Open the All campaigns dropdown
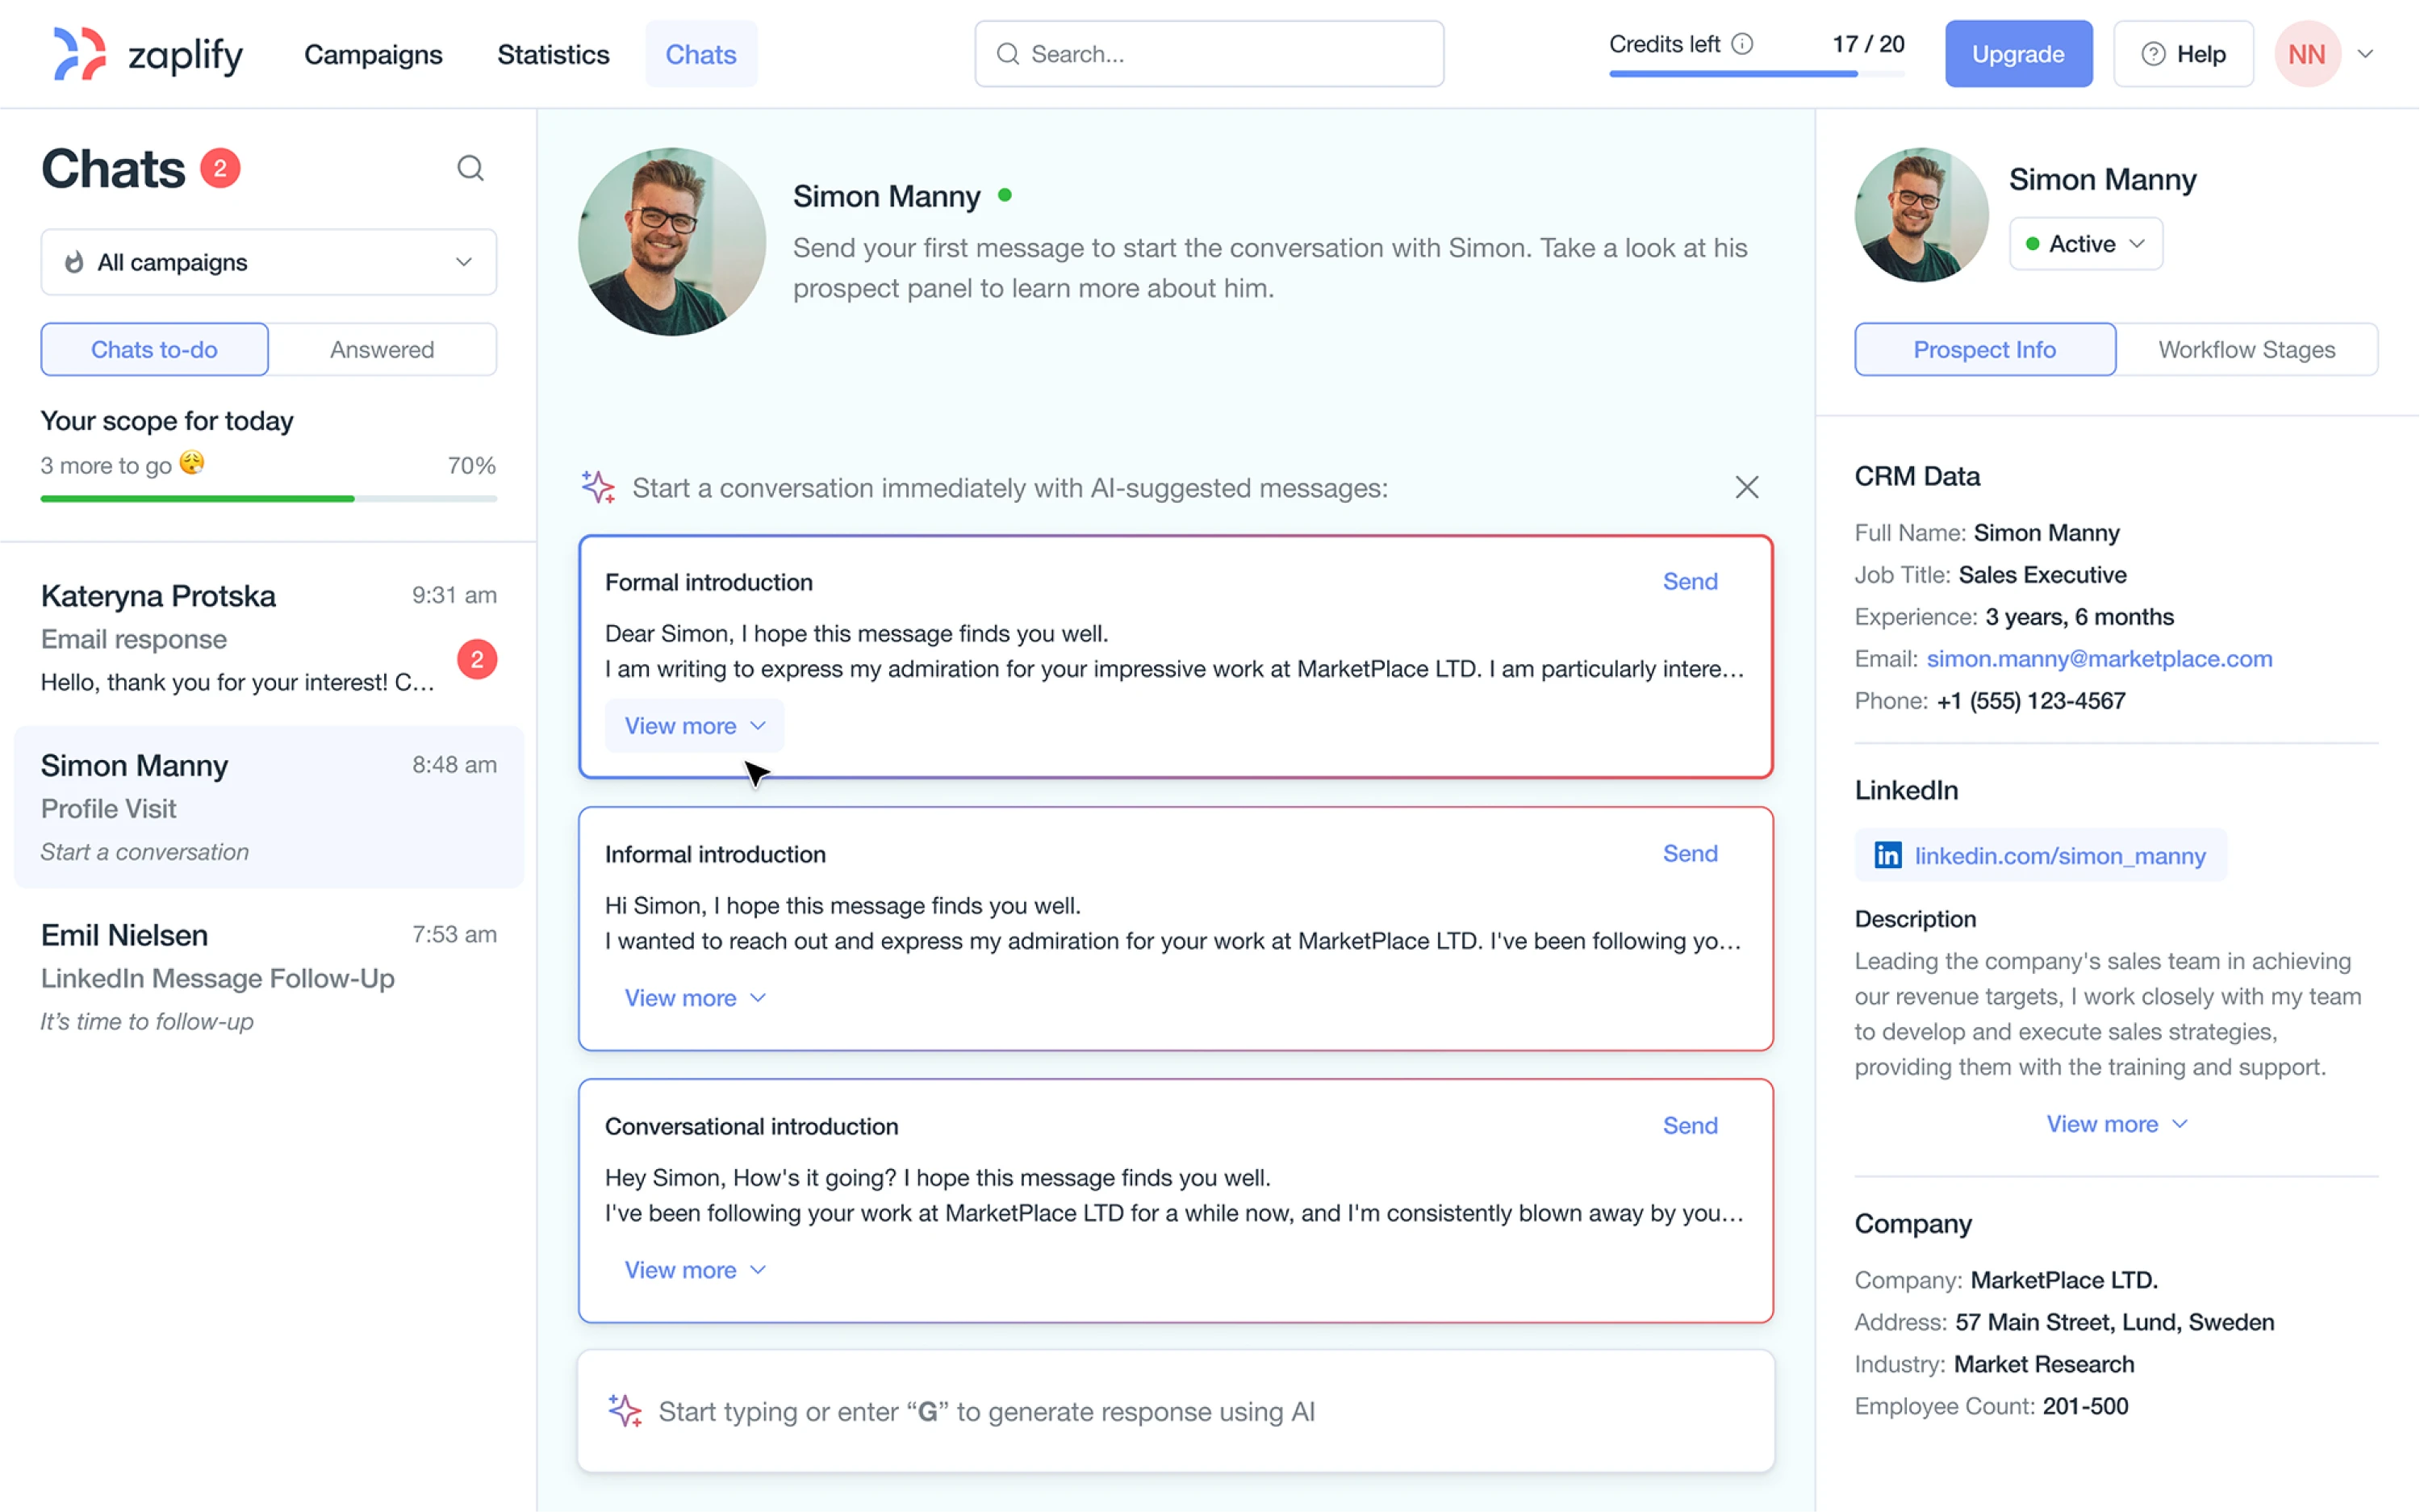 (x=268, y=262)
